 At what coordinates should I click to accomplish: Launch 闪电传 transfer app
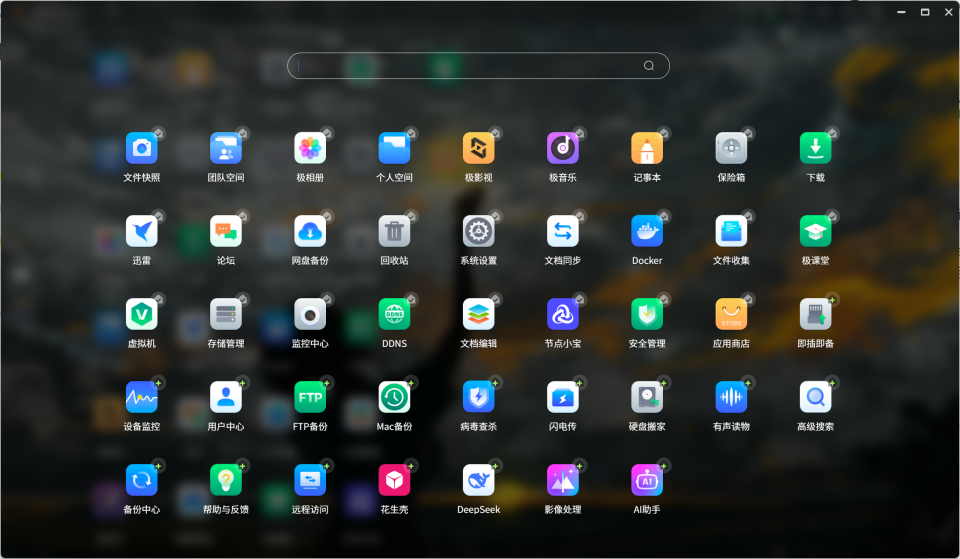click(x=563, y=397)
